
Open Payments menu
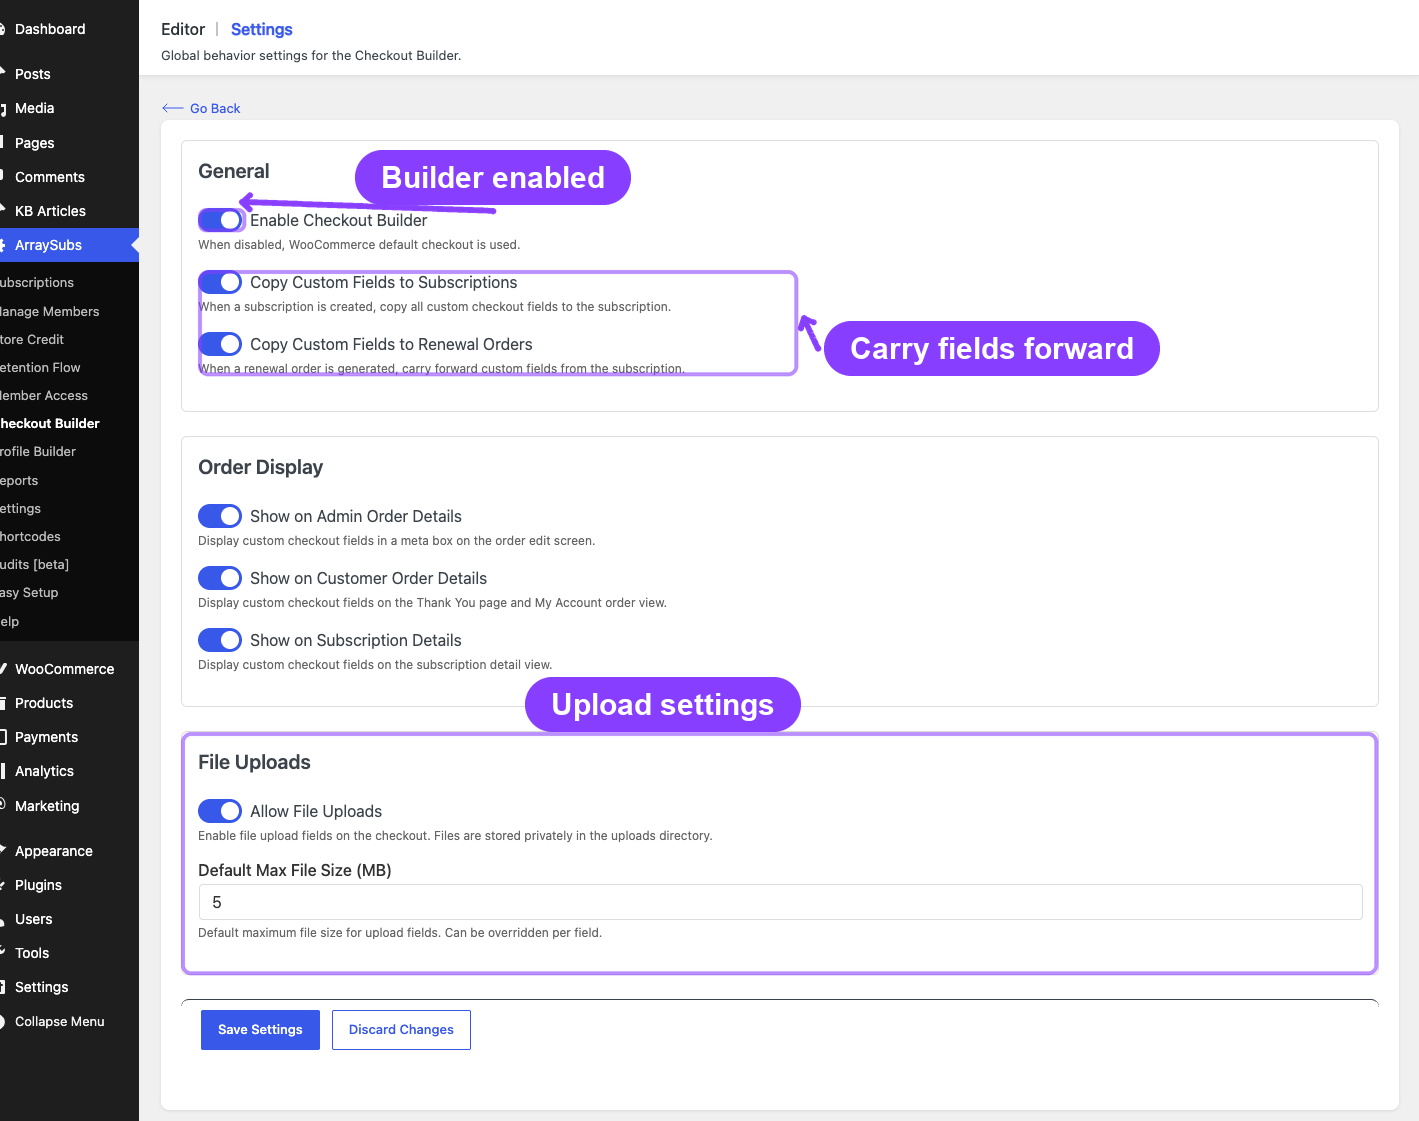tap(69, 737)
